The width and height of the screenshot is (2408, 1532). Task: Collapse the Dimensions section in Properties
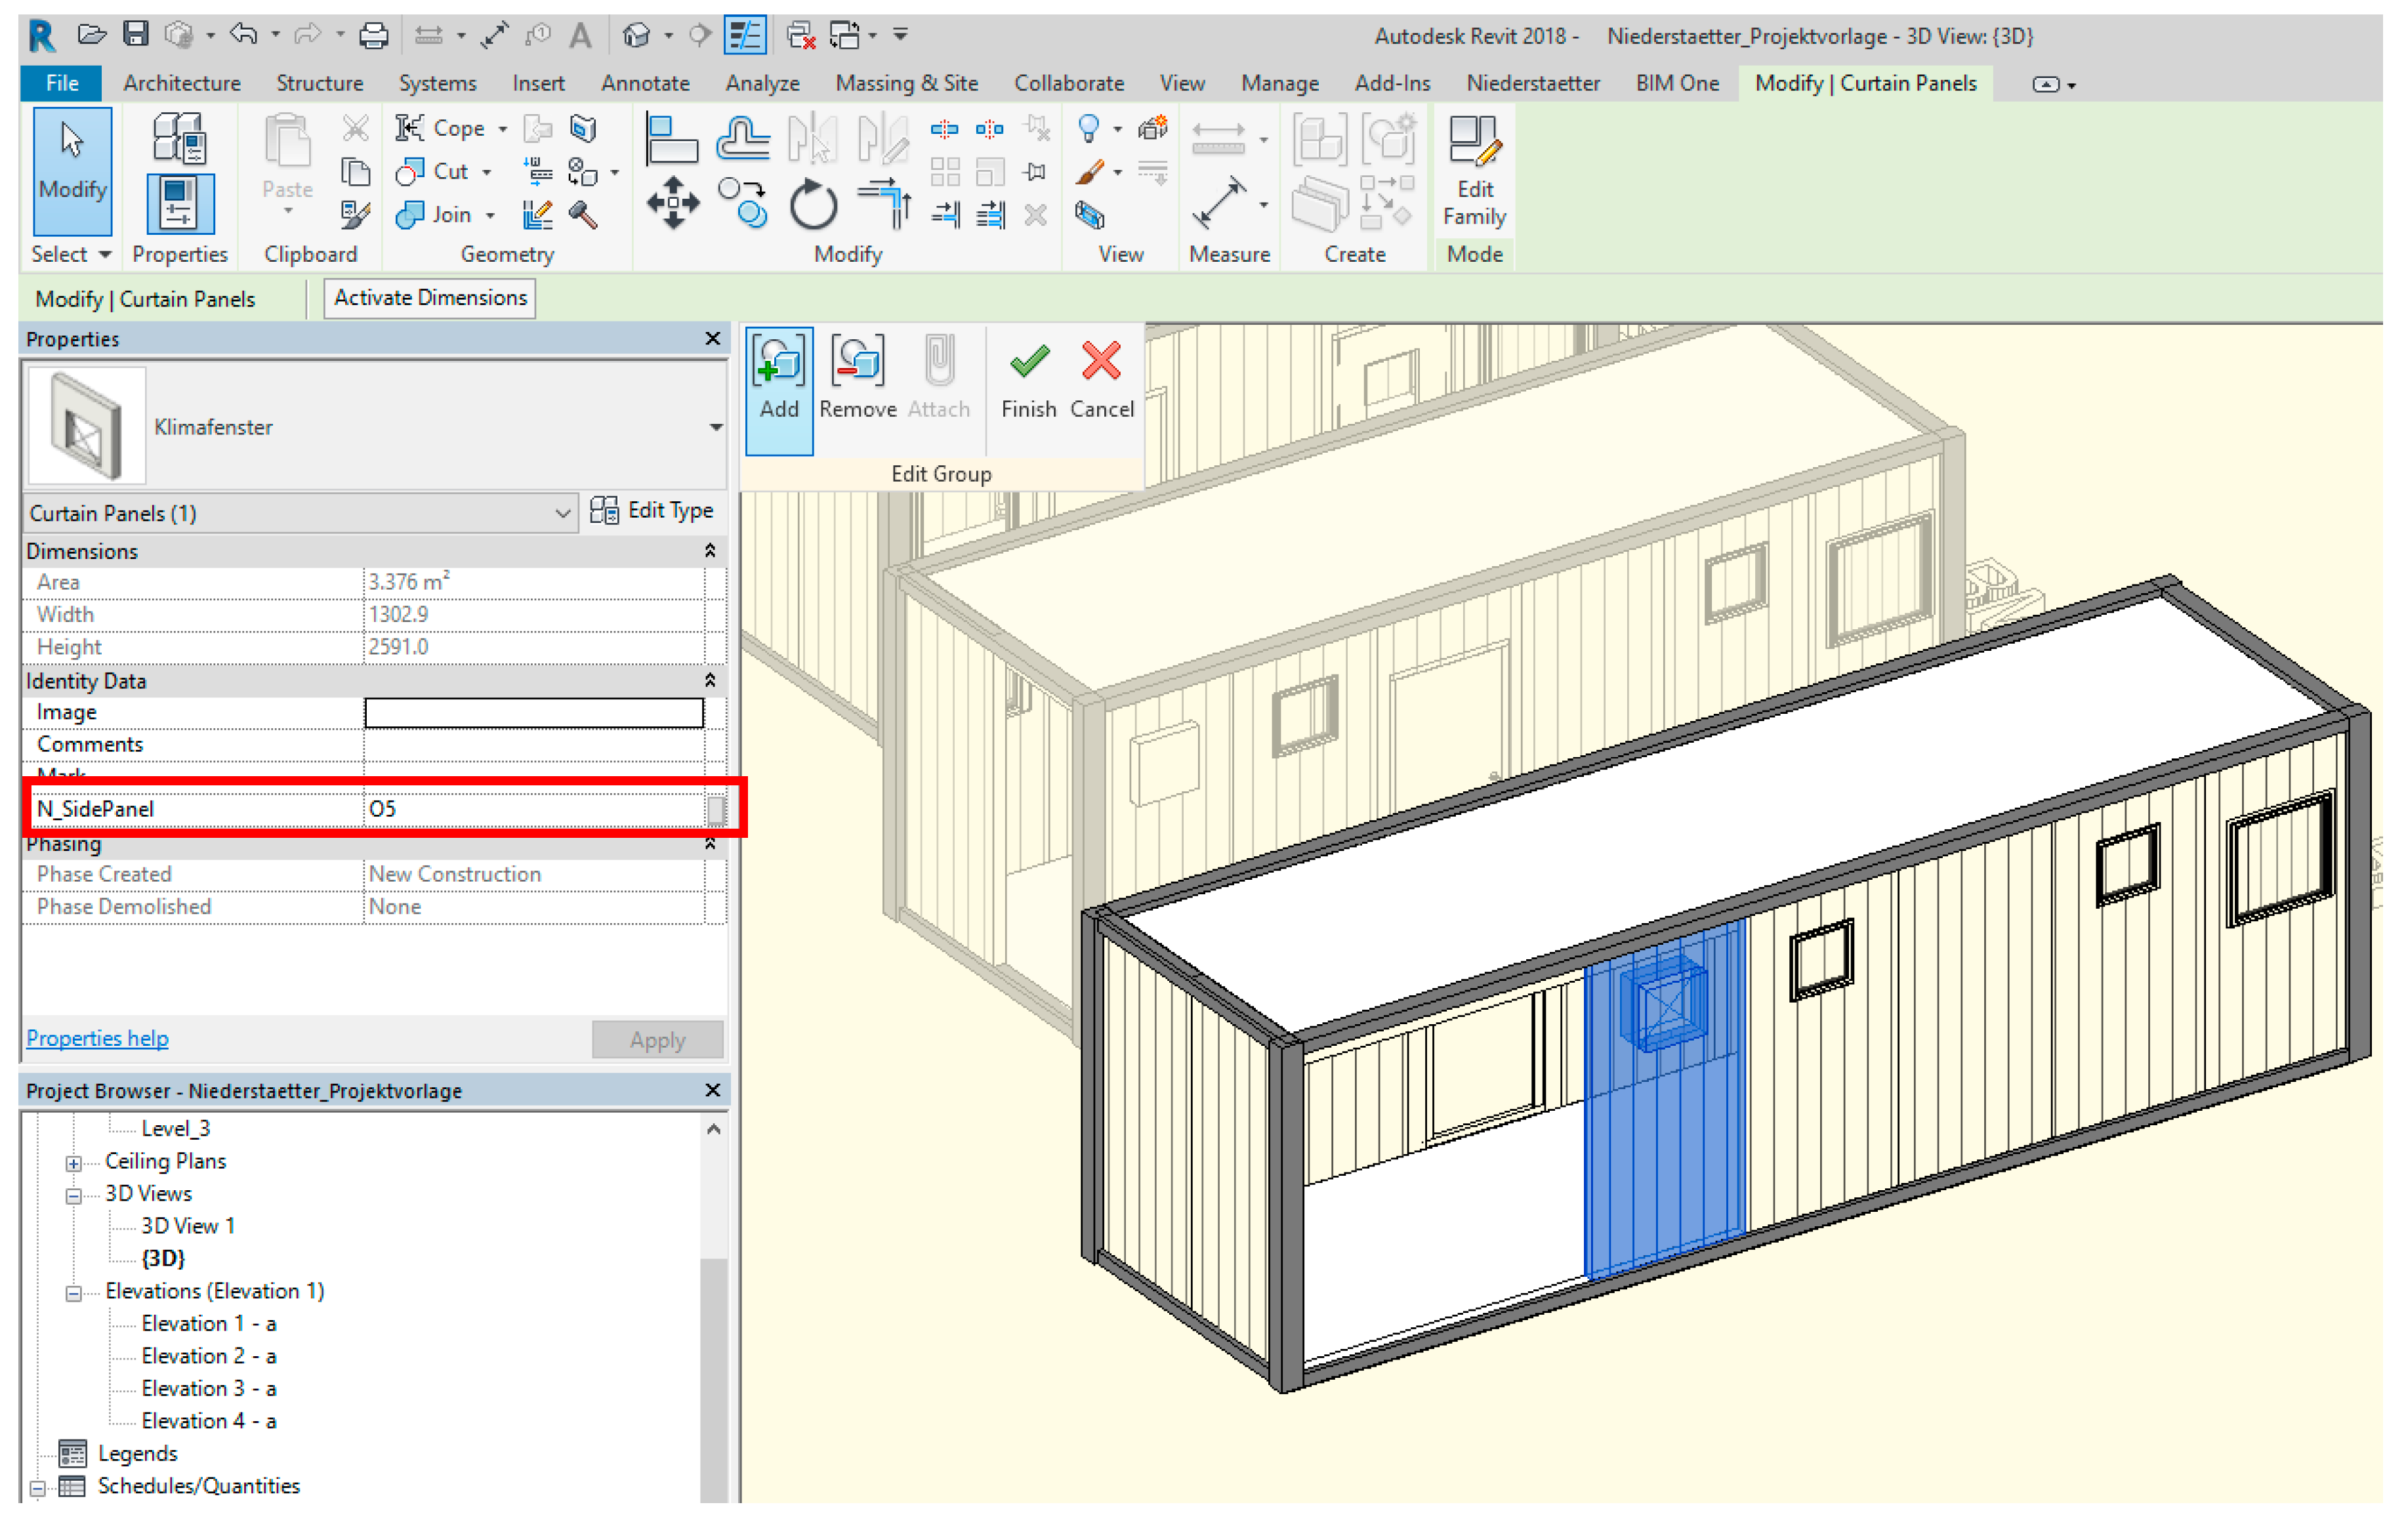click(710, 551)
